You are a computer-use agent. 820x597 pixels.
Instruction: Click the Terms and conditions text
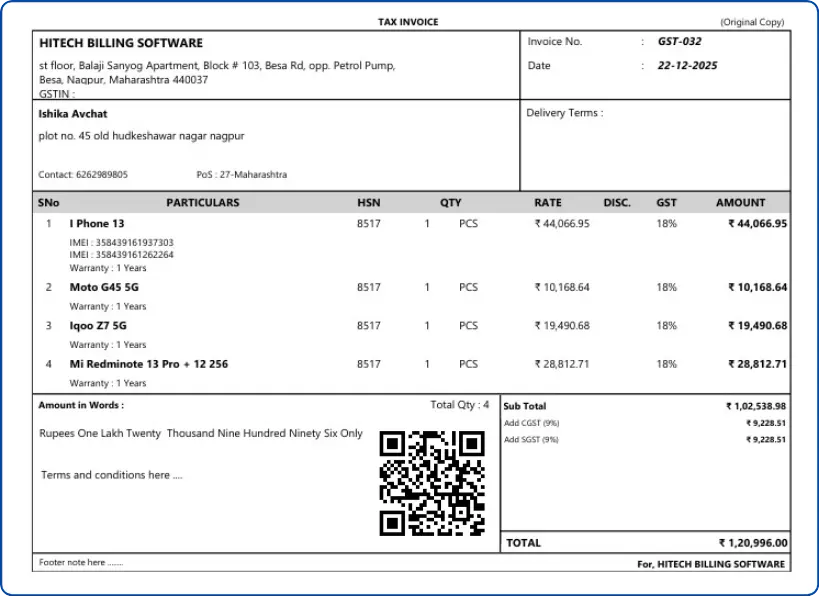click(111, 475)
